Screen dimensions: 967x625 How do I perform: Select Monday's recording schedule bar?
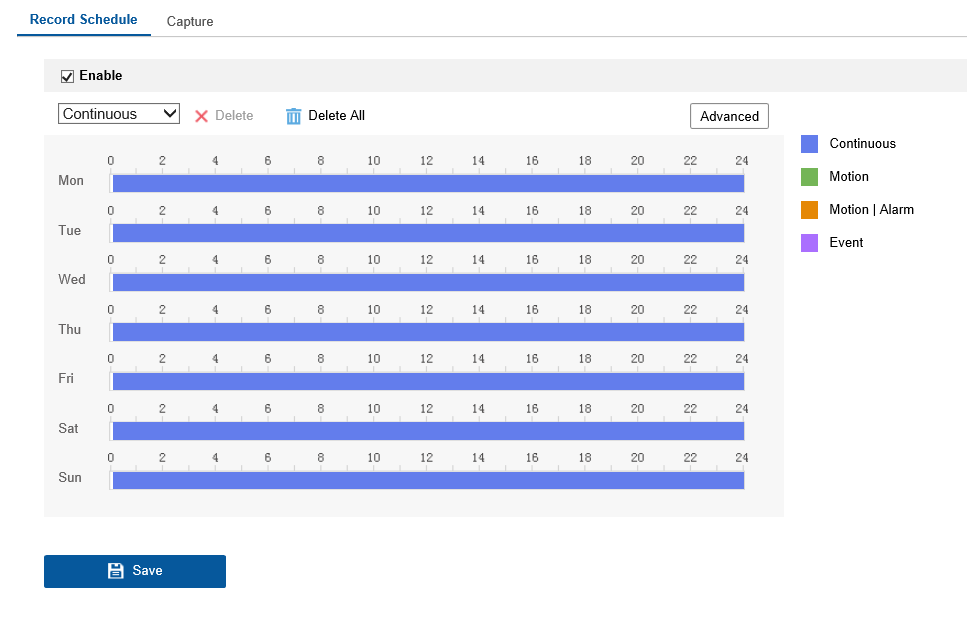pyautogui.click(x=428, y=183)
